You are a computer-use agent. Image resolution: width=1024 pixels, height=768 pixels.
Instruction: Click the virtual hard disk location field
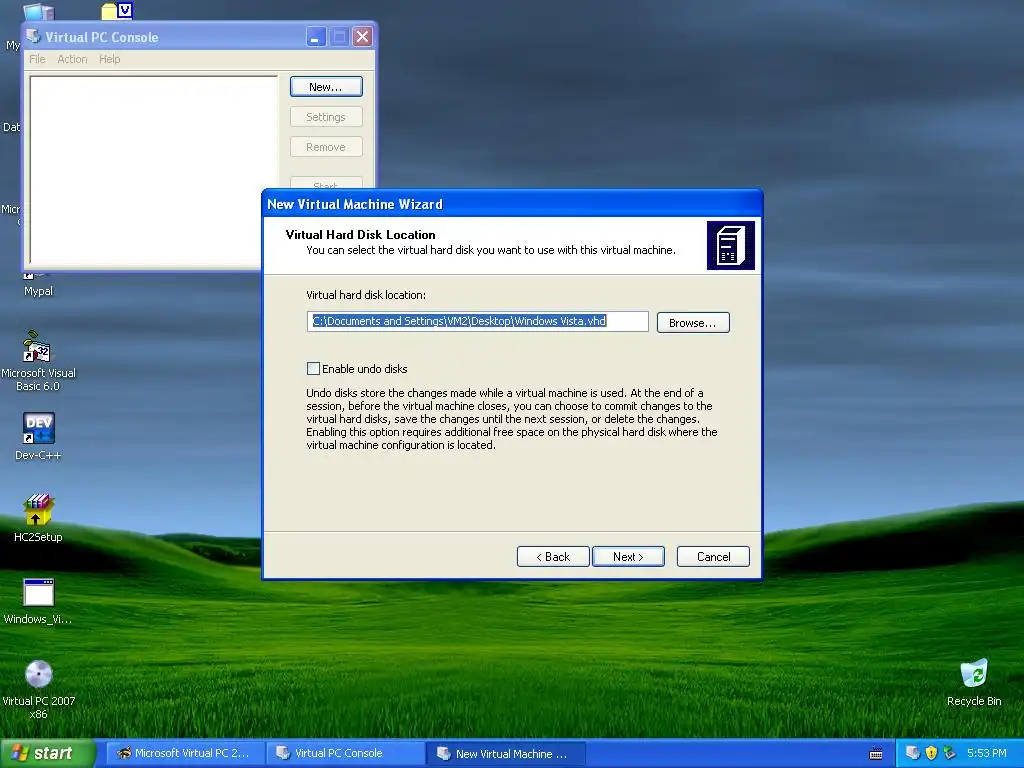(477, 321)
